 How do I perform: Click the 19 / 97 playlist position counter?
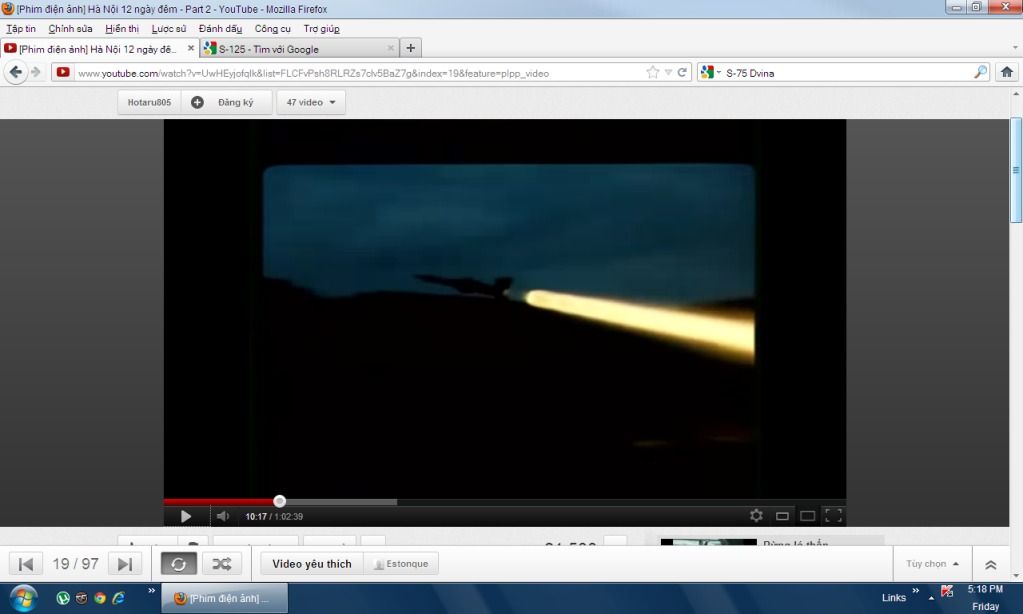coord(76,564)
